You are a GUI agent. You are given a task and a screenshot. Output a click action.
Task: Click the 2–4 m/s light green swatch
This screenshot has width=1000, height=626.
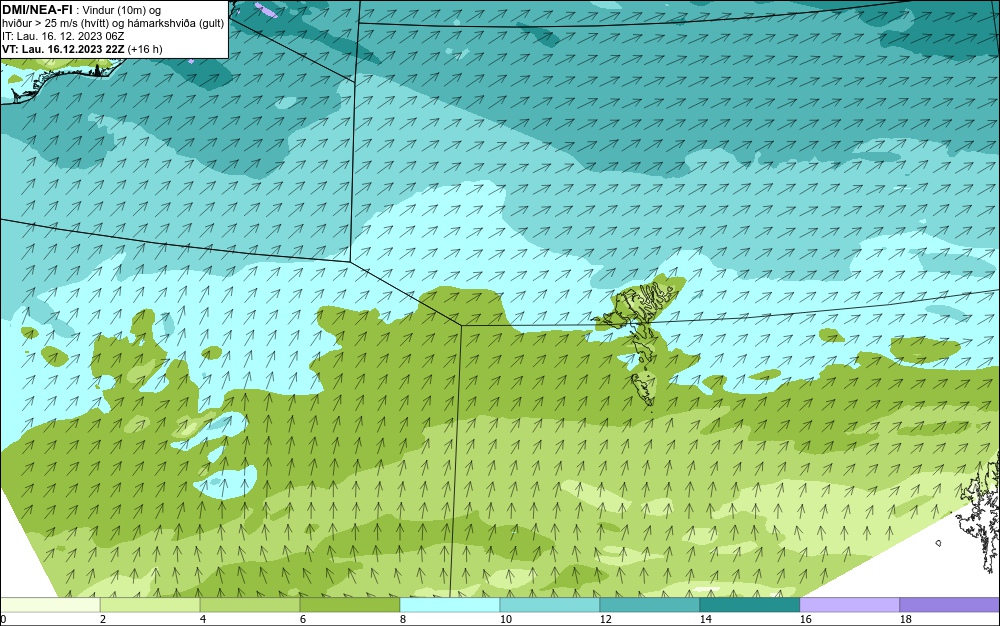[150, 605]
